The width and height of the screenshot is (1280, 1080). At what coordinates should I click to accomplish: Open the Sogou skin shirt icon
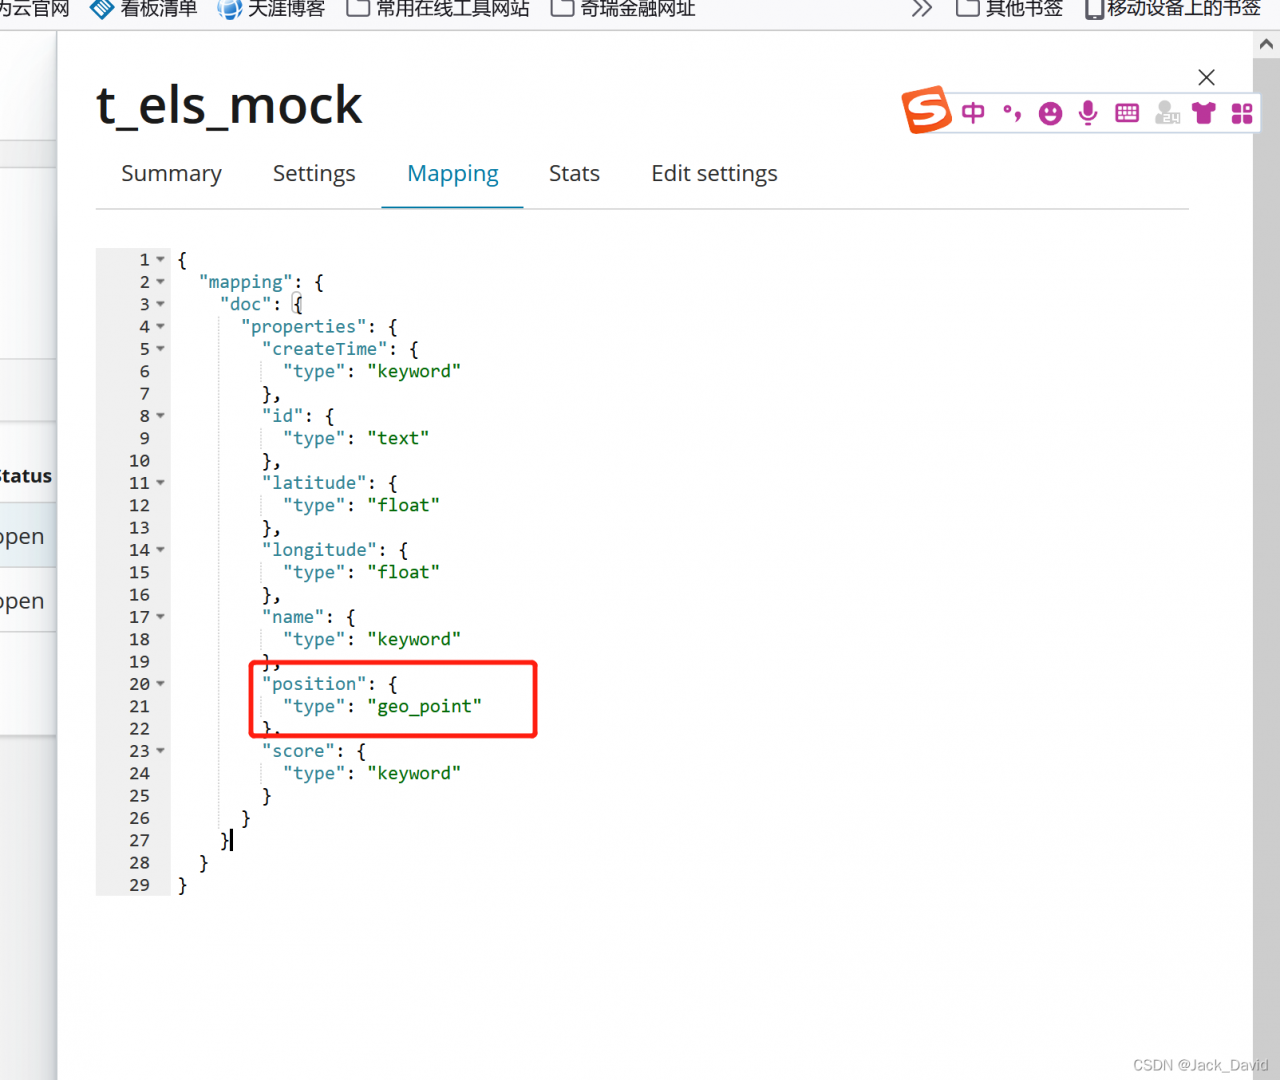pos(1204,113)
